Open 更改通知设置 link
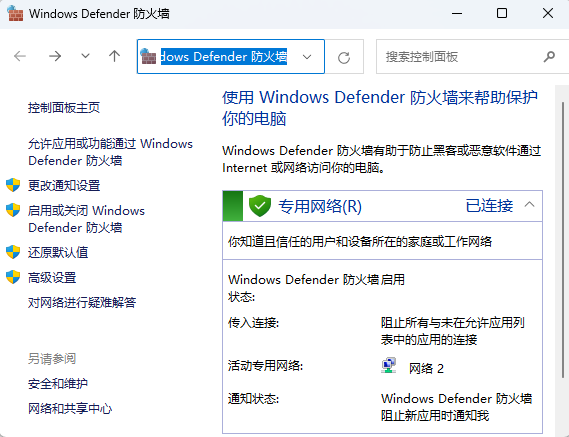Image resolution: width=569 pixels, height=437 pixels. (x=64, y=185)
